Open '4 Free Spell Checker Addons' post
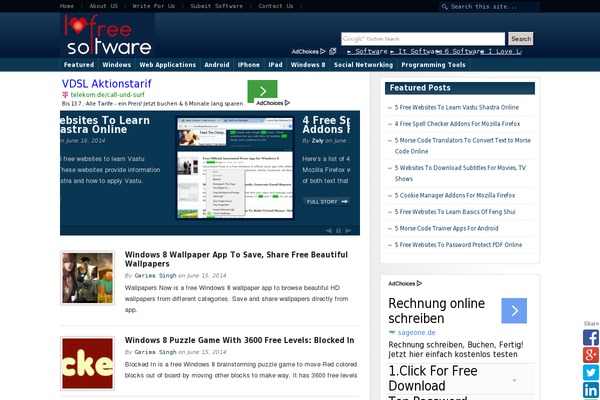 click(x=457, y=124)
